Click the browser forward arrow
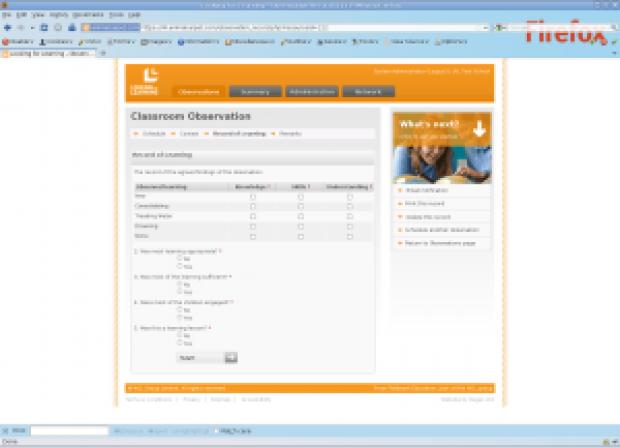 click(21, 27)
